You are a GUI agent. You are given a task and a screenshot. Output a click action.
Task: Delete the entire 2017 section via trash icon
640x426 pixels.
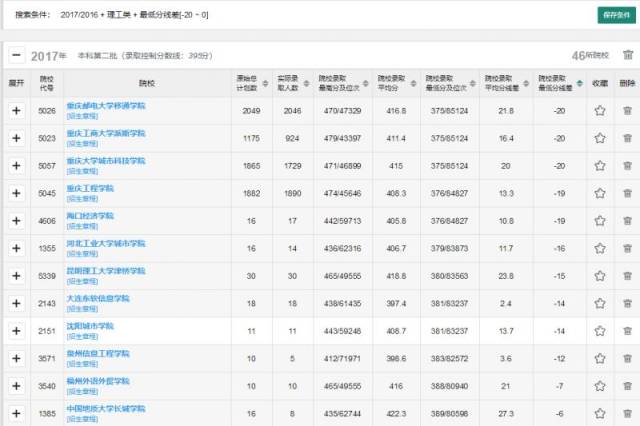coord(628,55)
